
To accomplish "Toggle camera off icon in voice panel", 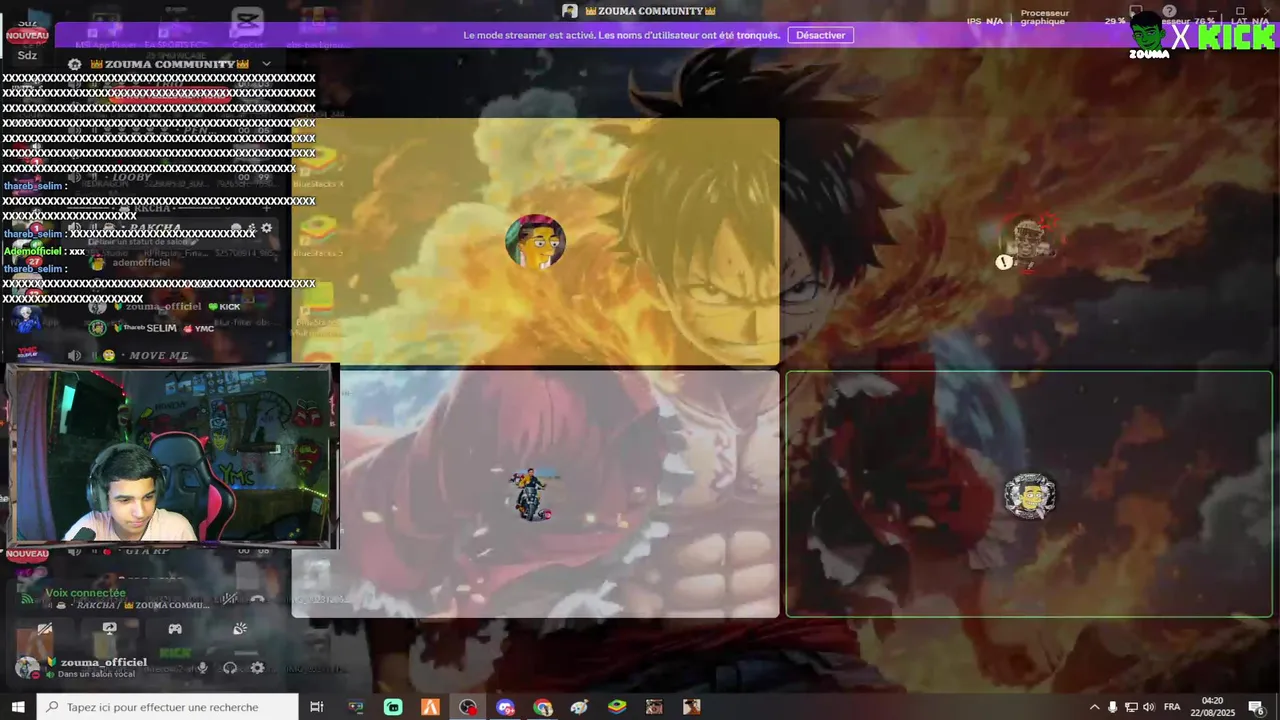I will (x=45, y=629).
